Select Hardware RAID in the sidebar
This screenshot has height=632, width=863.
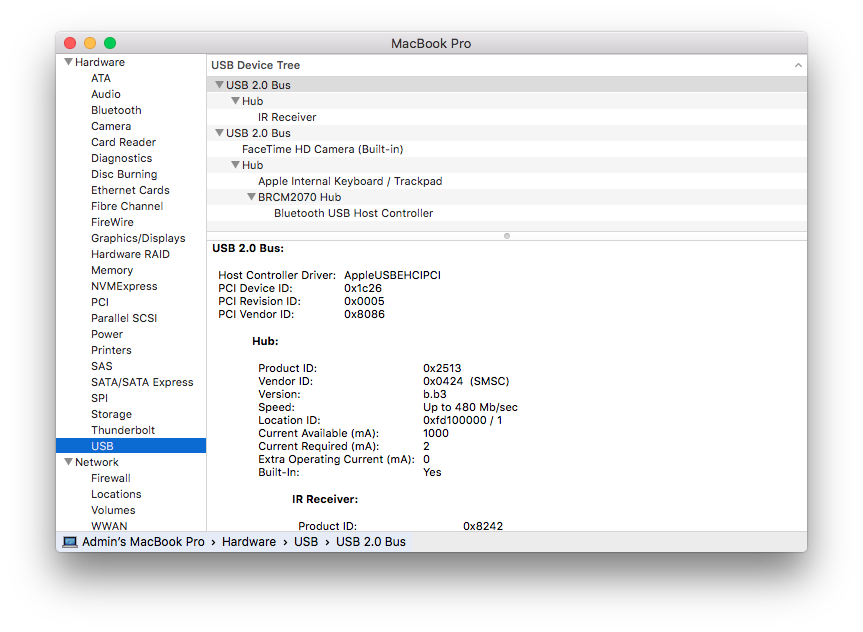(130, 254)
